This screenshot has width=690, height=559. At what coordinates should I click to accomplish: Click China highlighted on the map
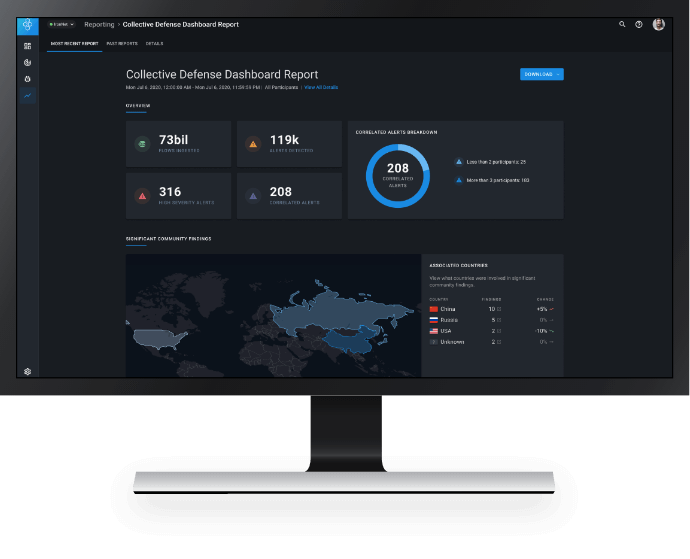click(349, 340)
